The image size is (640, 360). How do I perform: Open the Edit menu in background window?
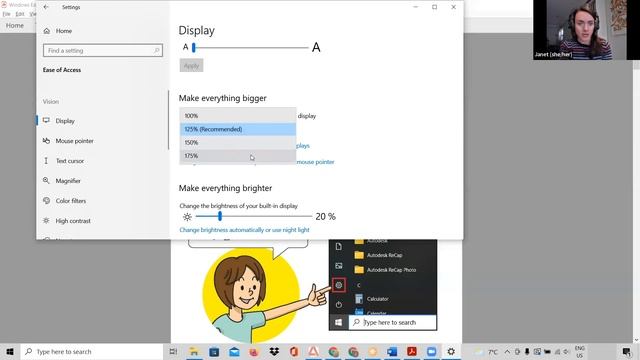click(20, 14)
